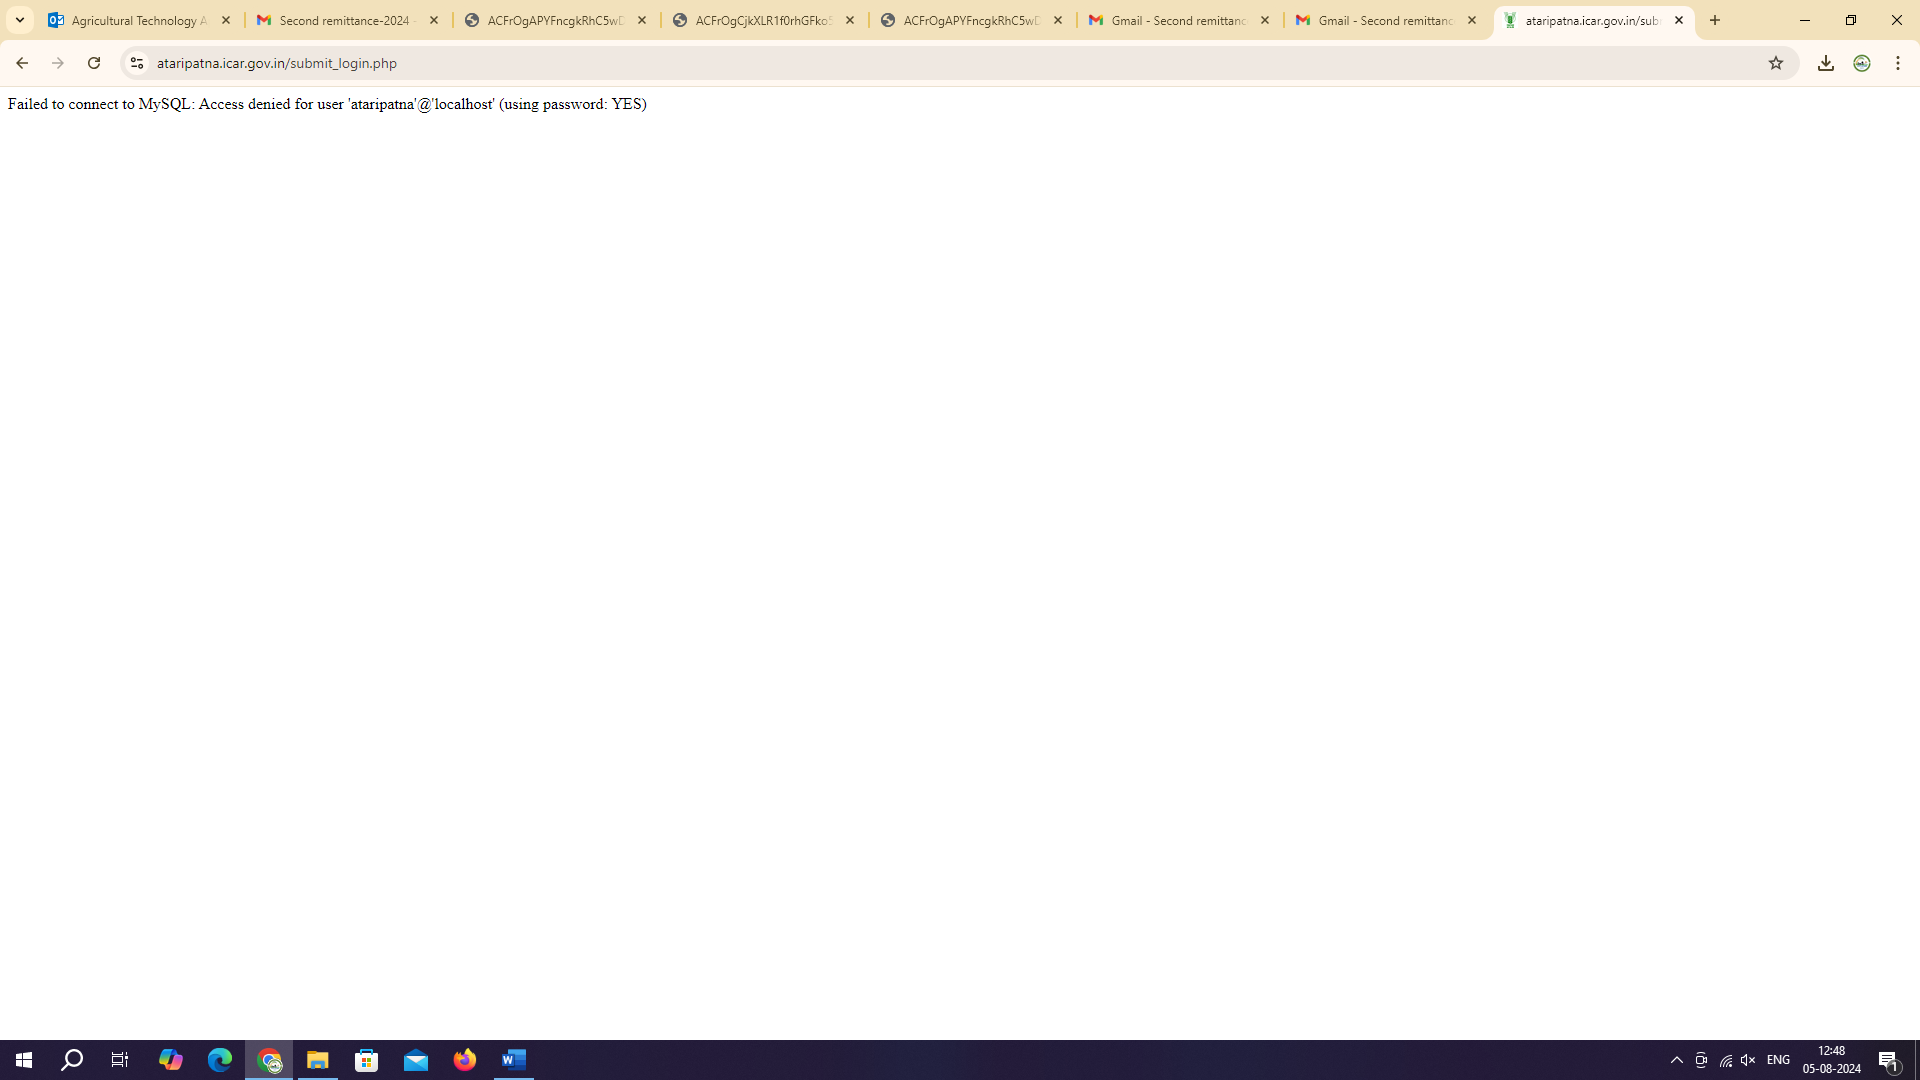
Task: Open the Windows Start menu
Action: click(x=24, y=1060)
